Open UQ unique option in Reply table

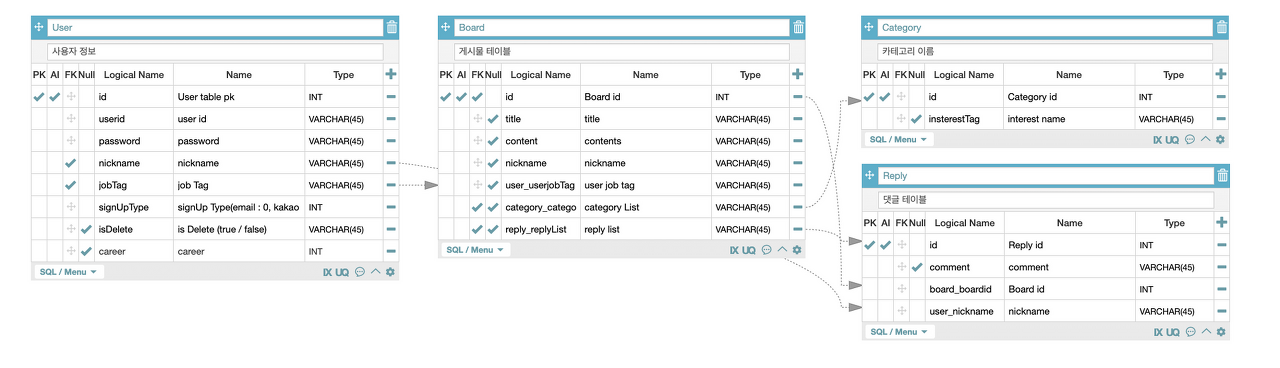pyautogui.click(x=1173, y=332)
